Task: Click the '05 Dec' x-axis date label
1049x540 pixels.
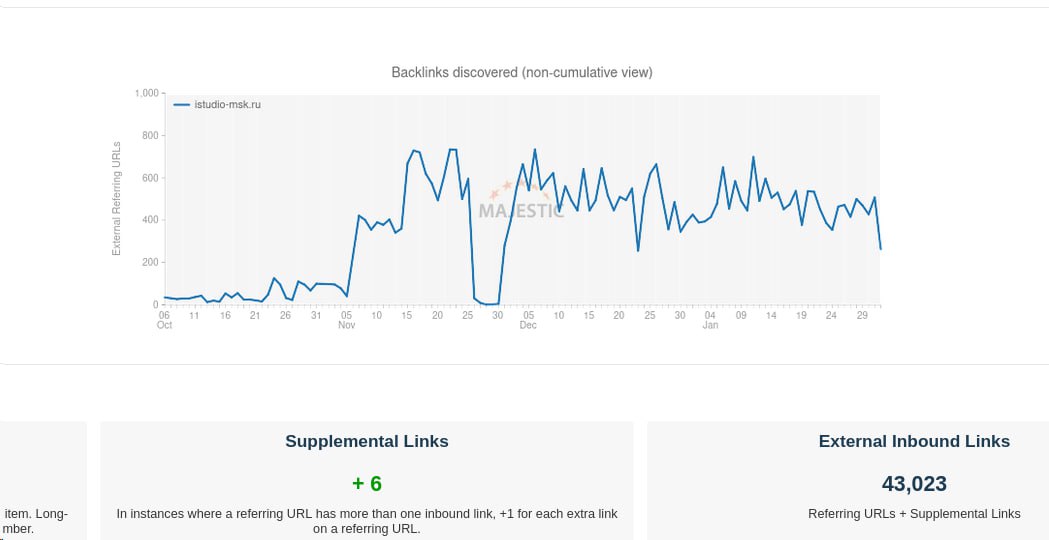Action: 528,320
